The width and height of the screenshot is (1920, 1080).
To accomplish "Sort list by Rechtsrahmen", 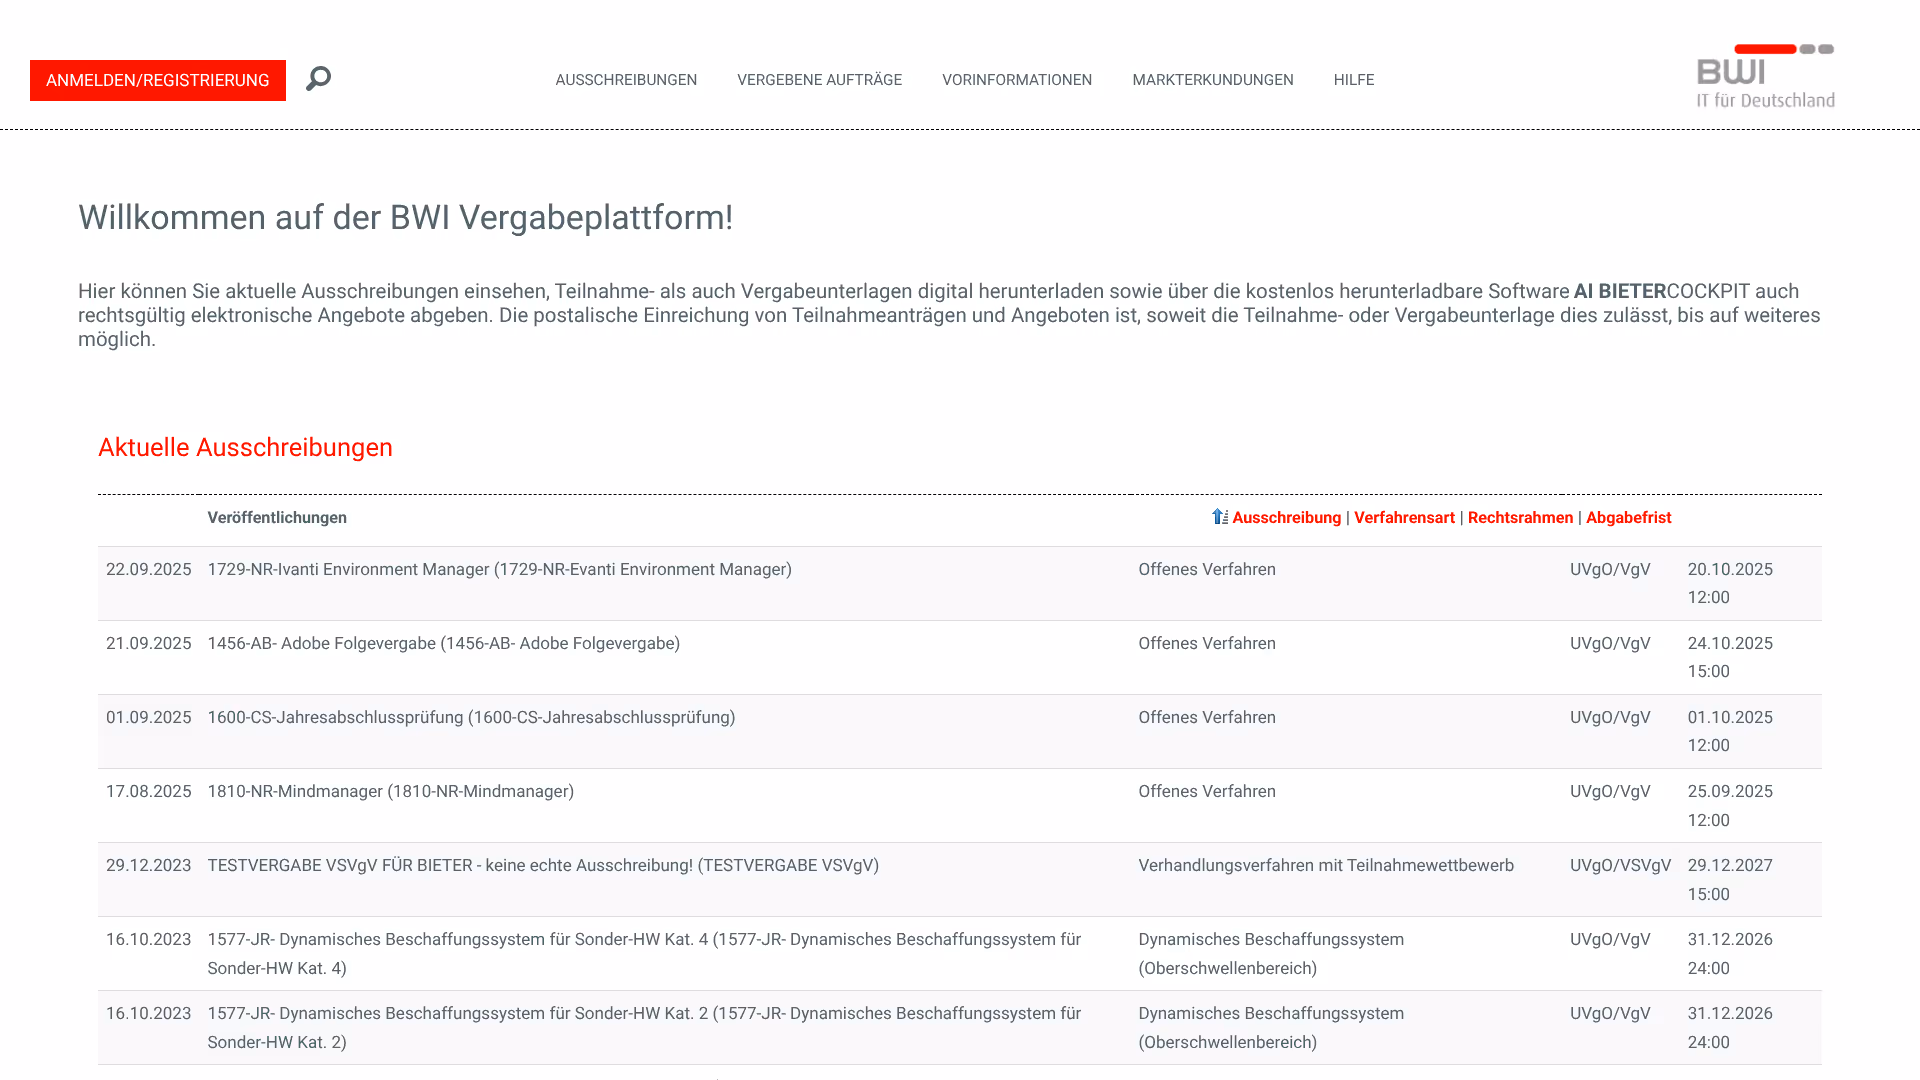I will coord(1520,518).
